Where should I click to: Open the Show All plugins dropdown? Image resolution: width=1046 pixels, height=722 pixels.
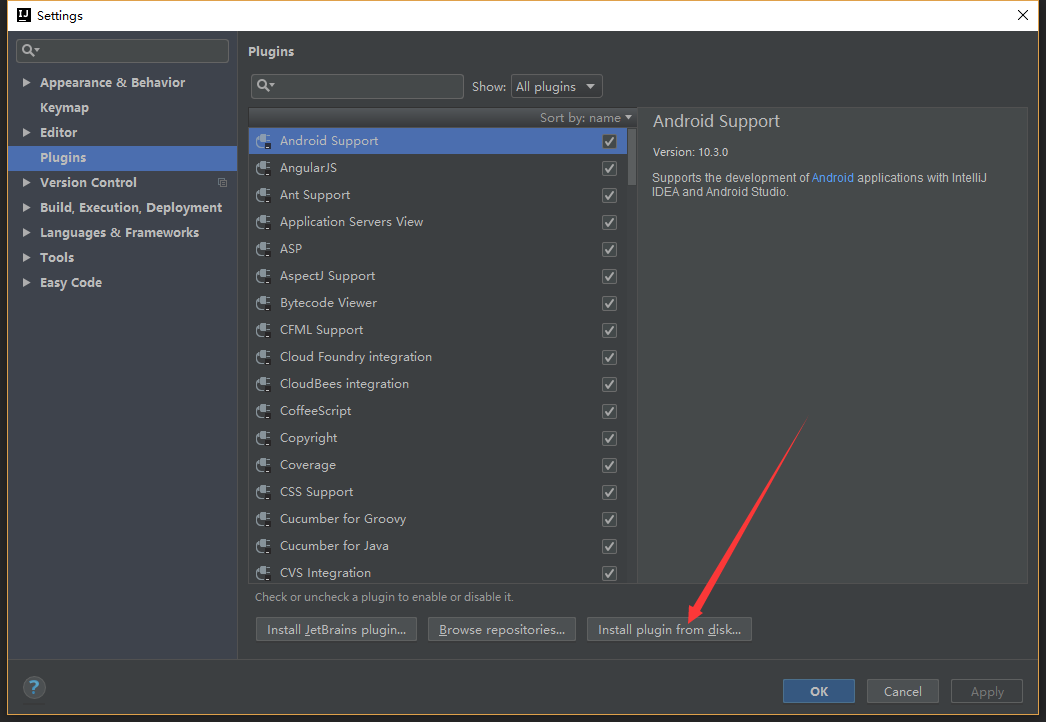pos(556,86)
